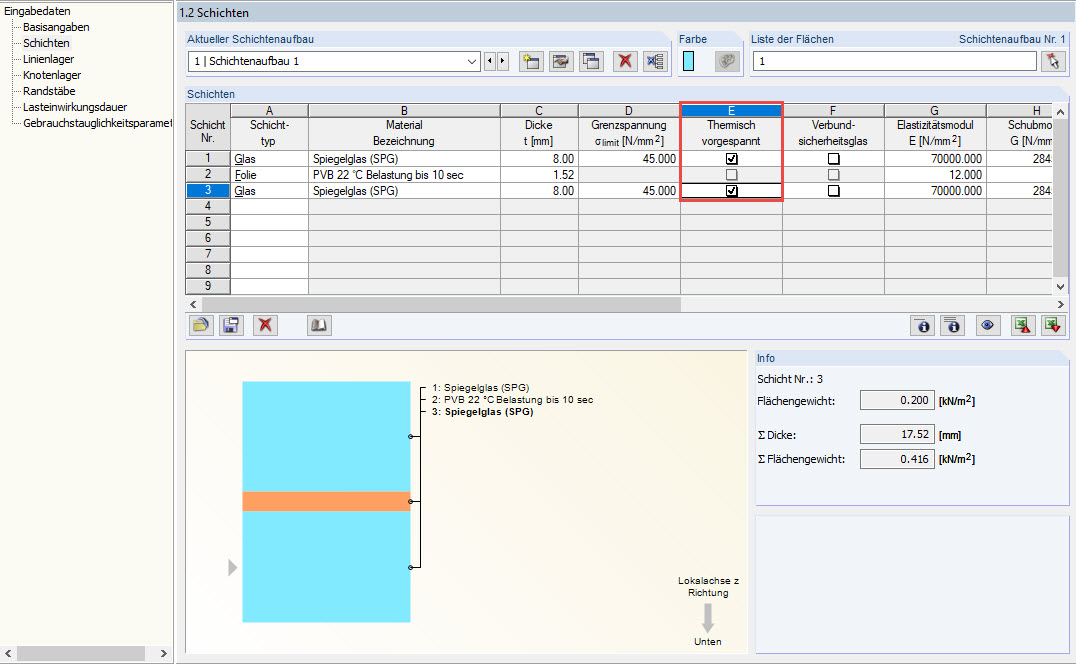Click table horizontal scrollbar left arrow

click(x=193, y=304)
